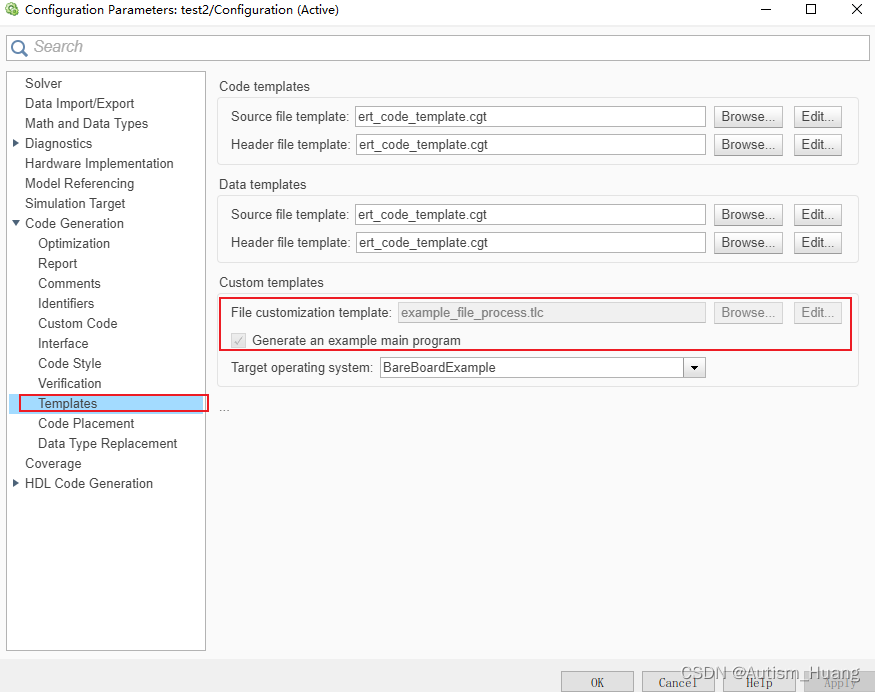Open the Solver pane
The width and height of the screenshot is (875, 692).
click(x=44, y=83)
